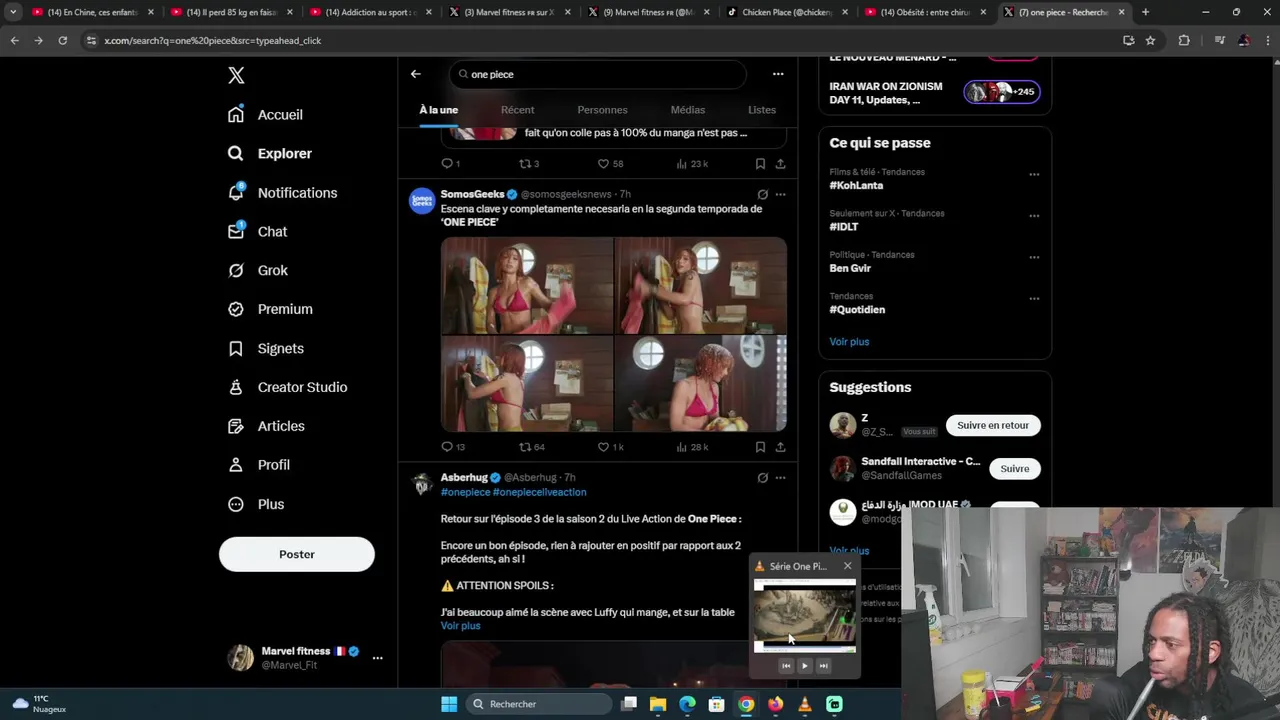Switch to the Listes tab
The height and width of the screenshot is (720, 1280).
pos(762,110)
